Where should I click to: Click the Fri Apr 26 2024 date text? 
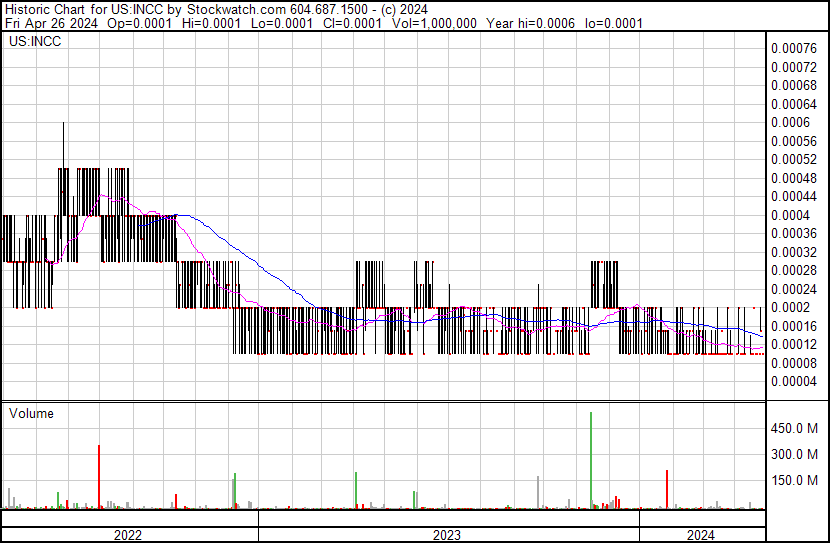click(x=51, y=23)
